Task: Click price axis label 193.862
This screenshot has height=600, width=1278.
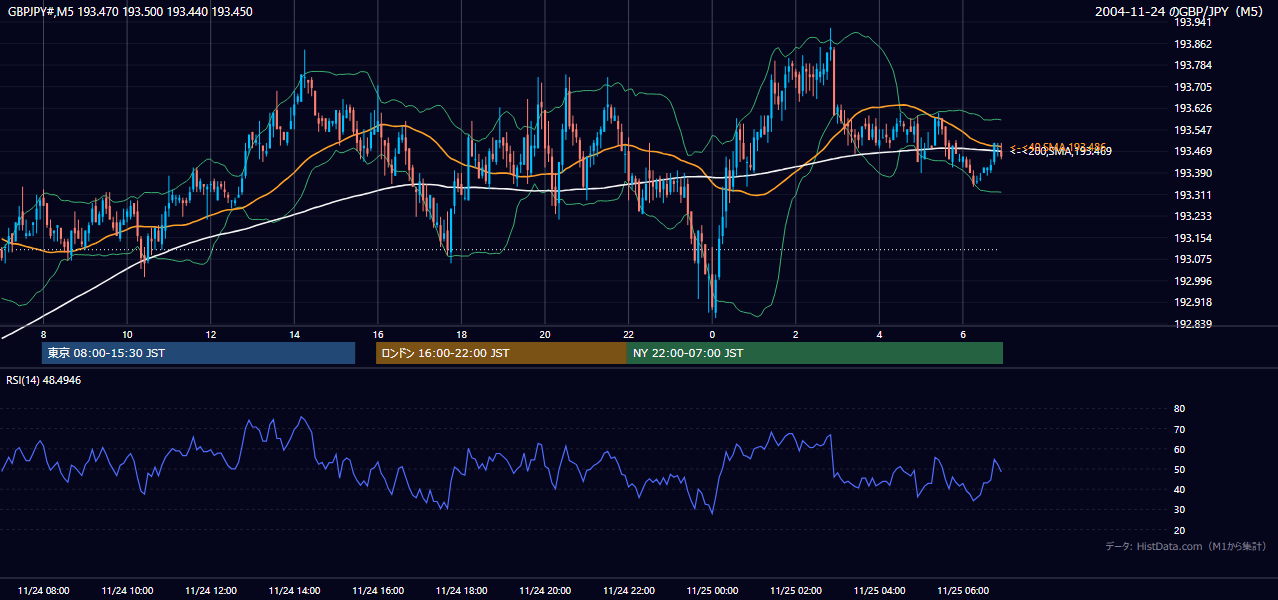Action: (x=1193, y=44)
